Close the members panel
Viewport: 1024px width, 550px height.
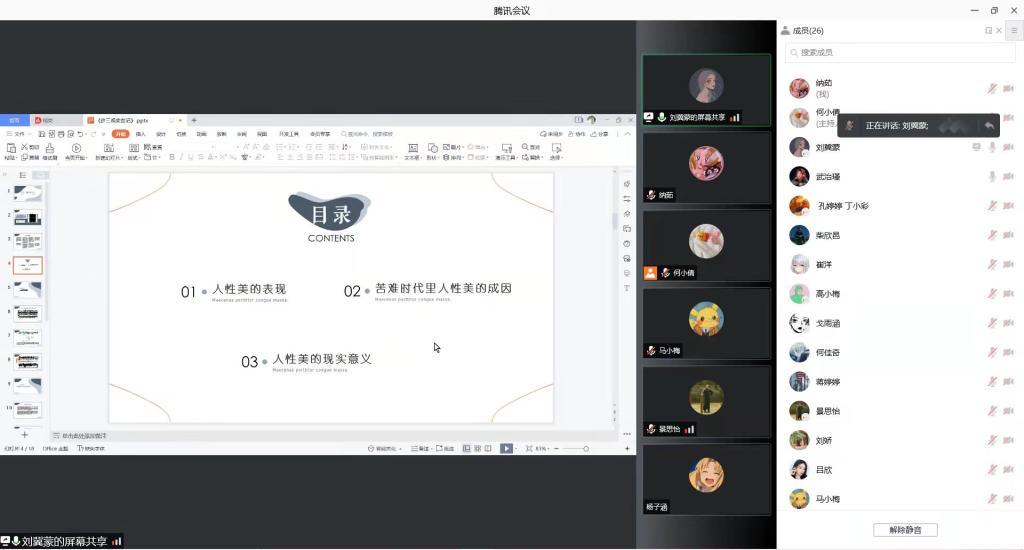[x=1000, y=31]
